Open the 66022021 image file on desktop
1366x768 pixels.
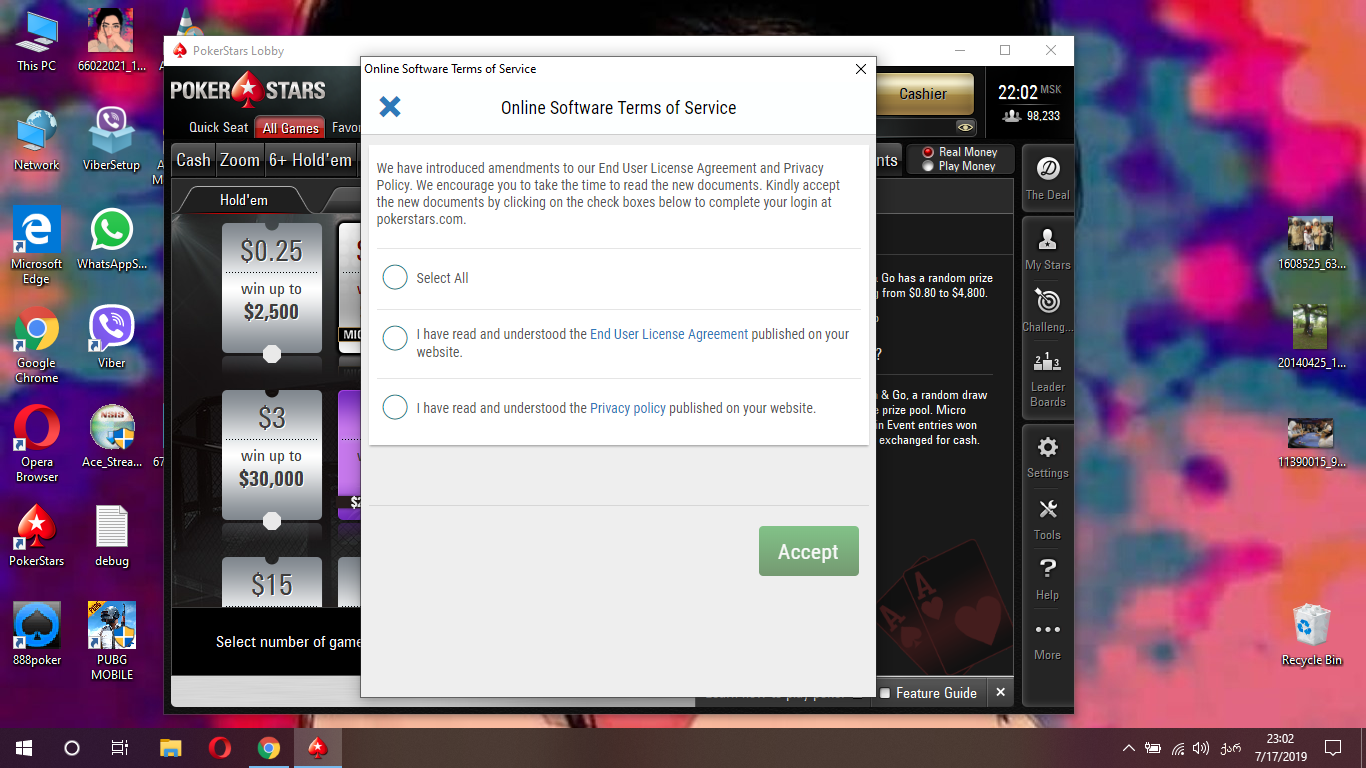(x=112, y=42)
